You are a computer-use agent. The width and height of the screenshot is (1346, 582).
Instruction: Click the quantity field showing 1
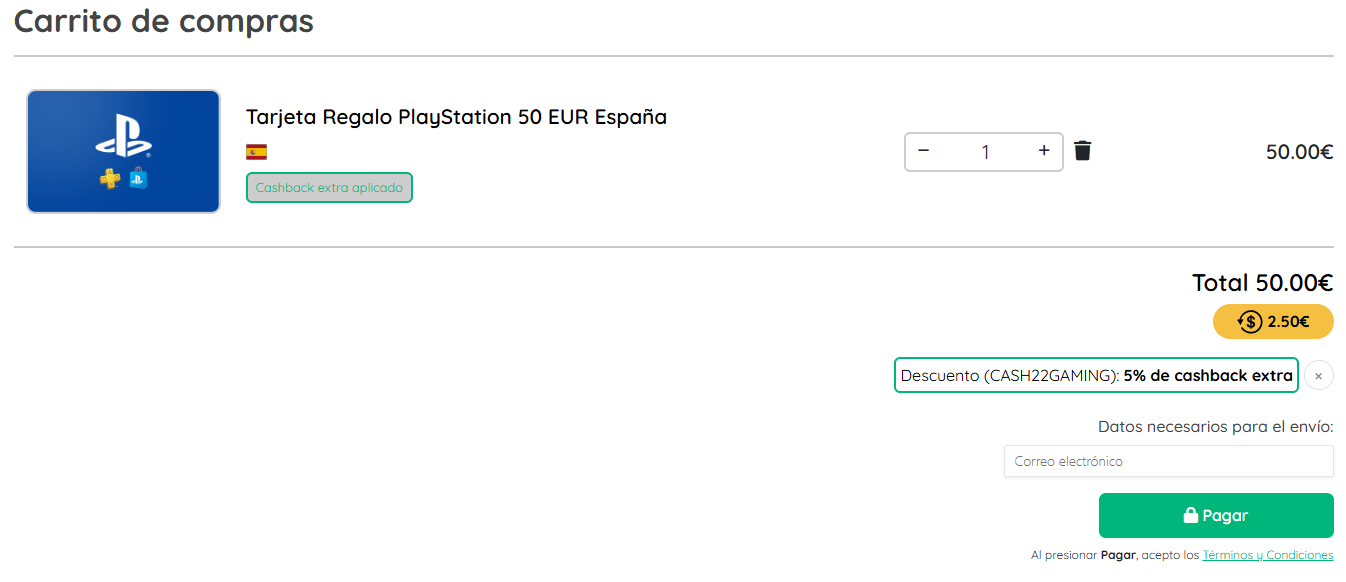pyautogui.click(x=984, y=152)
